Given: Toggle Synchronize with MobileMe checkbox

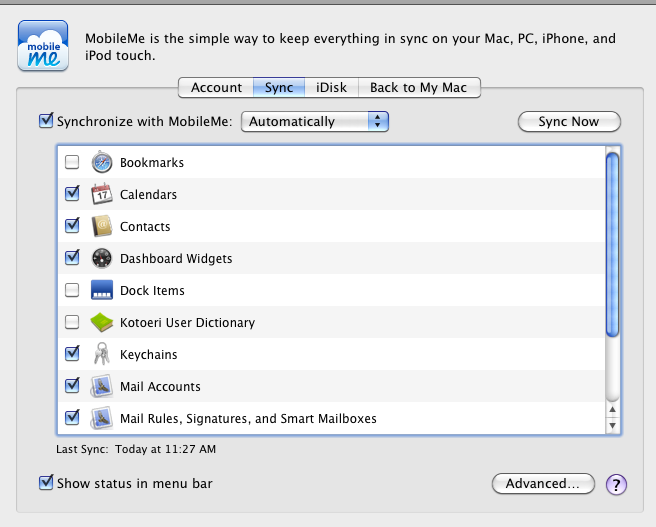Looking at the screenshot, I should tap(46, 120).
